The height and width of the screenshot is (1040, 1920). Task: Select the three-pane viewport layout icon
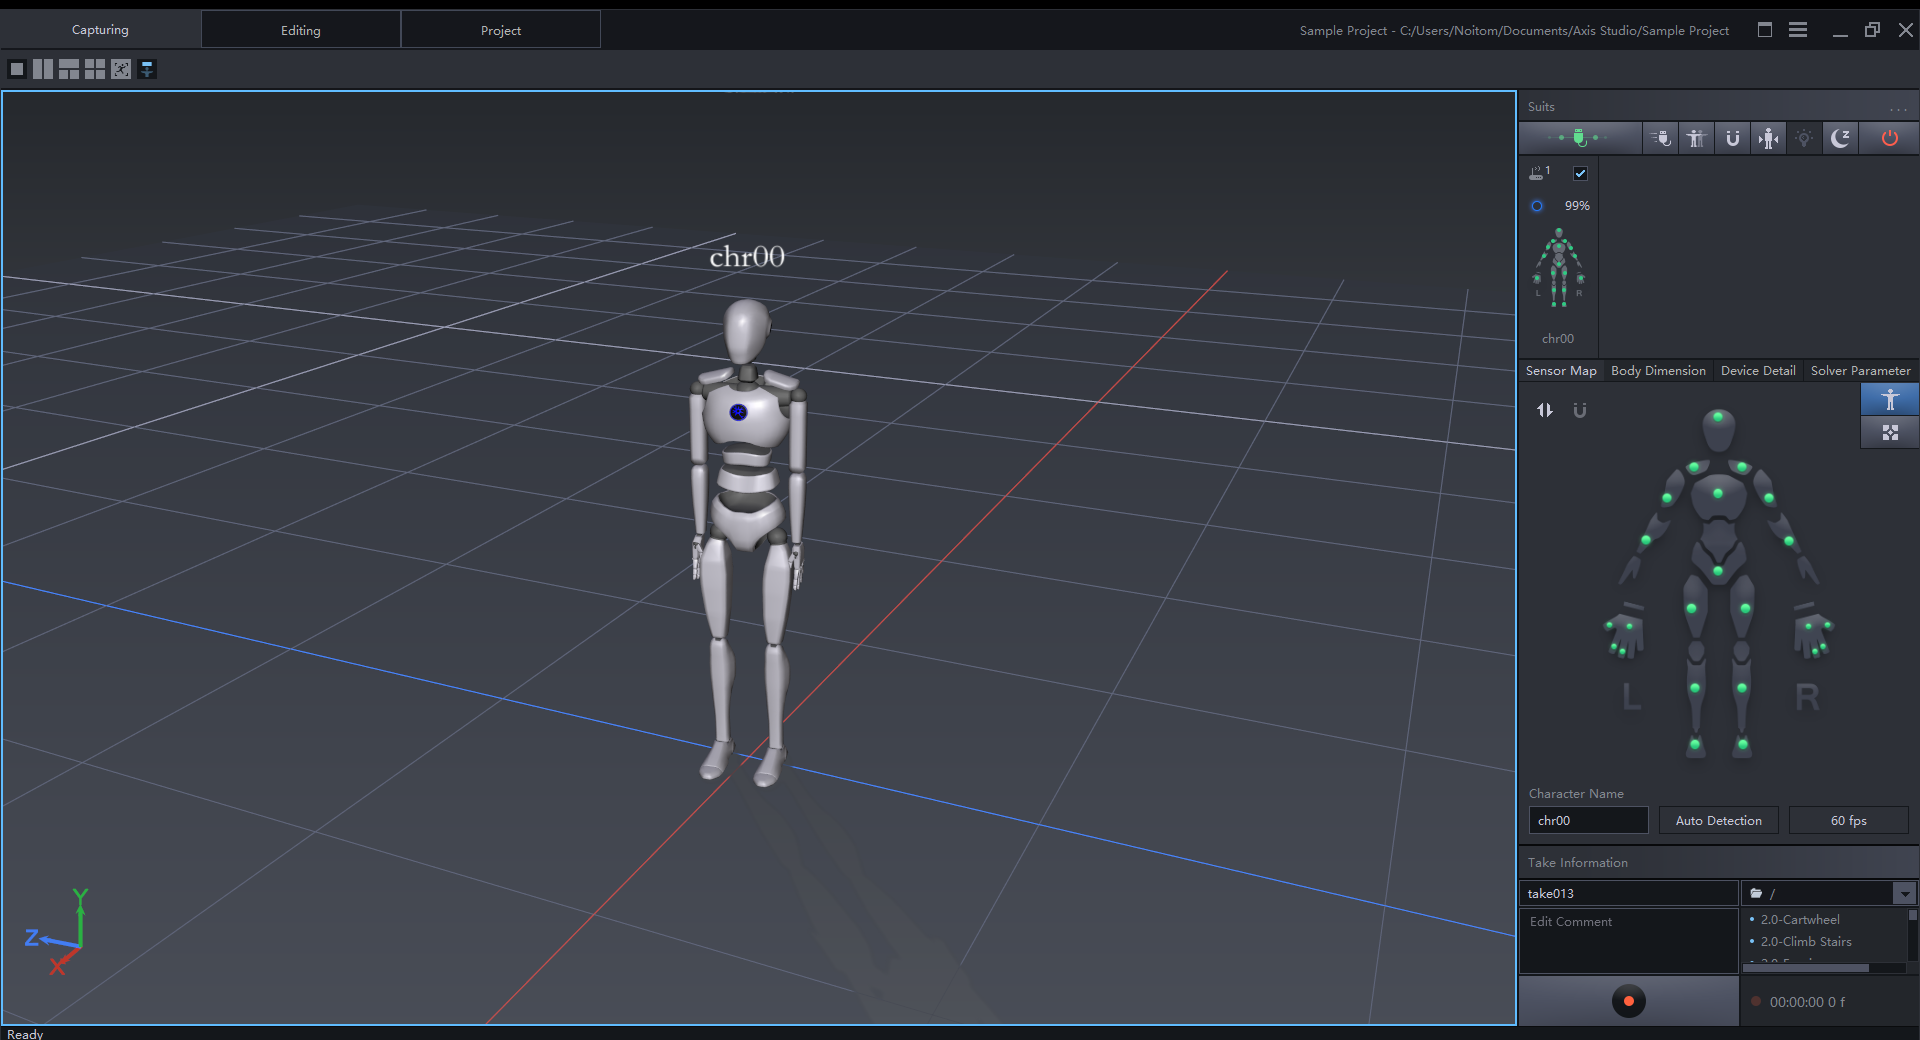pyautogui.click(x=69, y=69)
